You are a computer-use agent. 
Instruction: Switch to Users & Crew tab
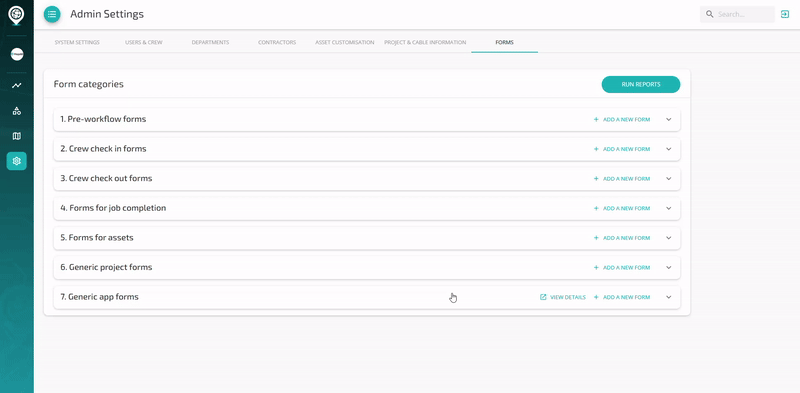click(x=144, y=42)
